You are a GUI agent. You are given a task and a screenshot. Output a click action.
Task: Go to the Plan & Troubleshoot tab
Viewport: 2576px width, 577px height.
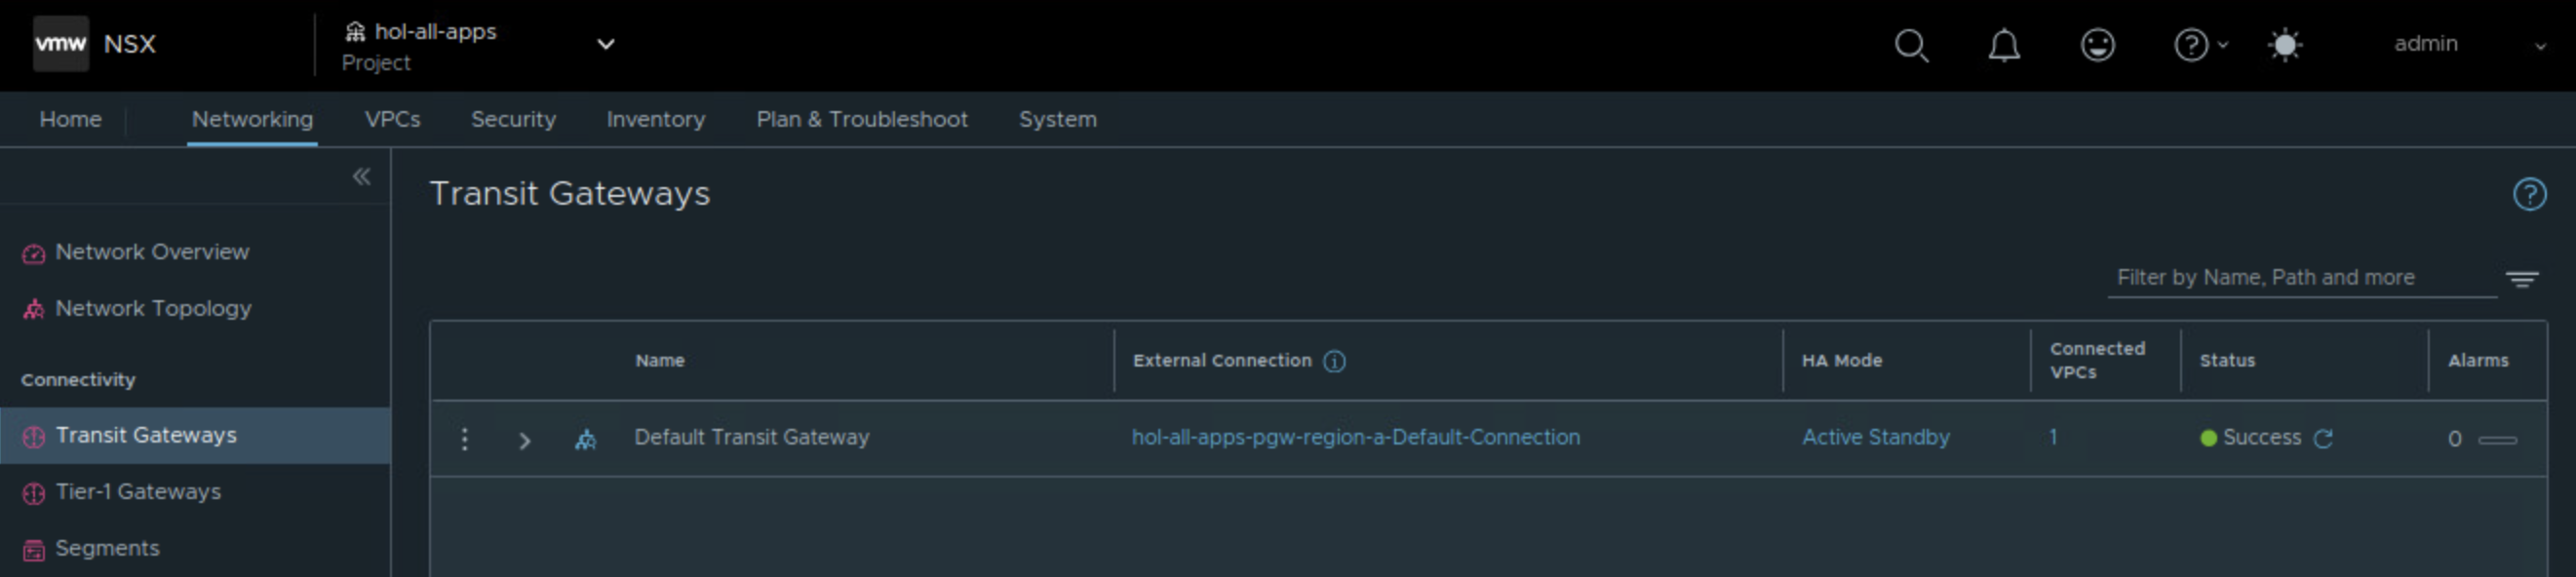[861, 119]
